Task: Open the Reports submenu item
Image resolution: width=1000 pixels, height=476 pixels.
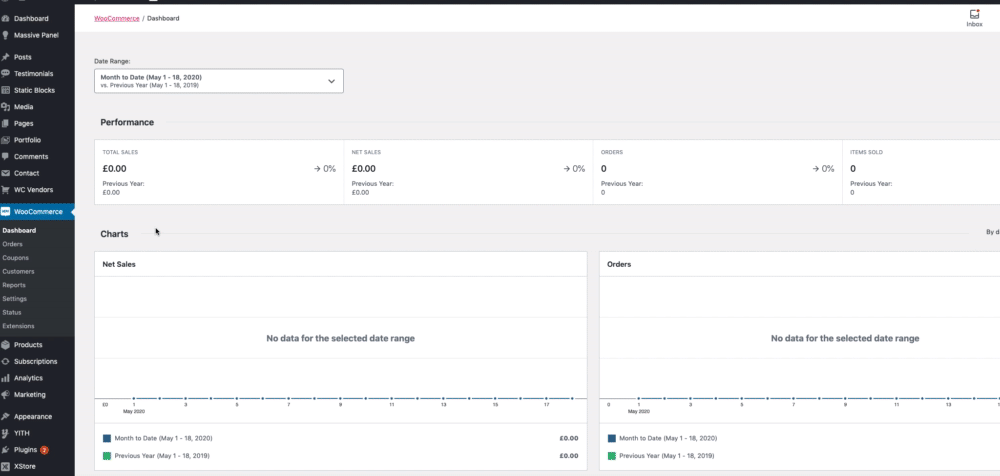Action: [14, 285]
